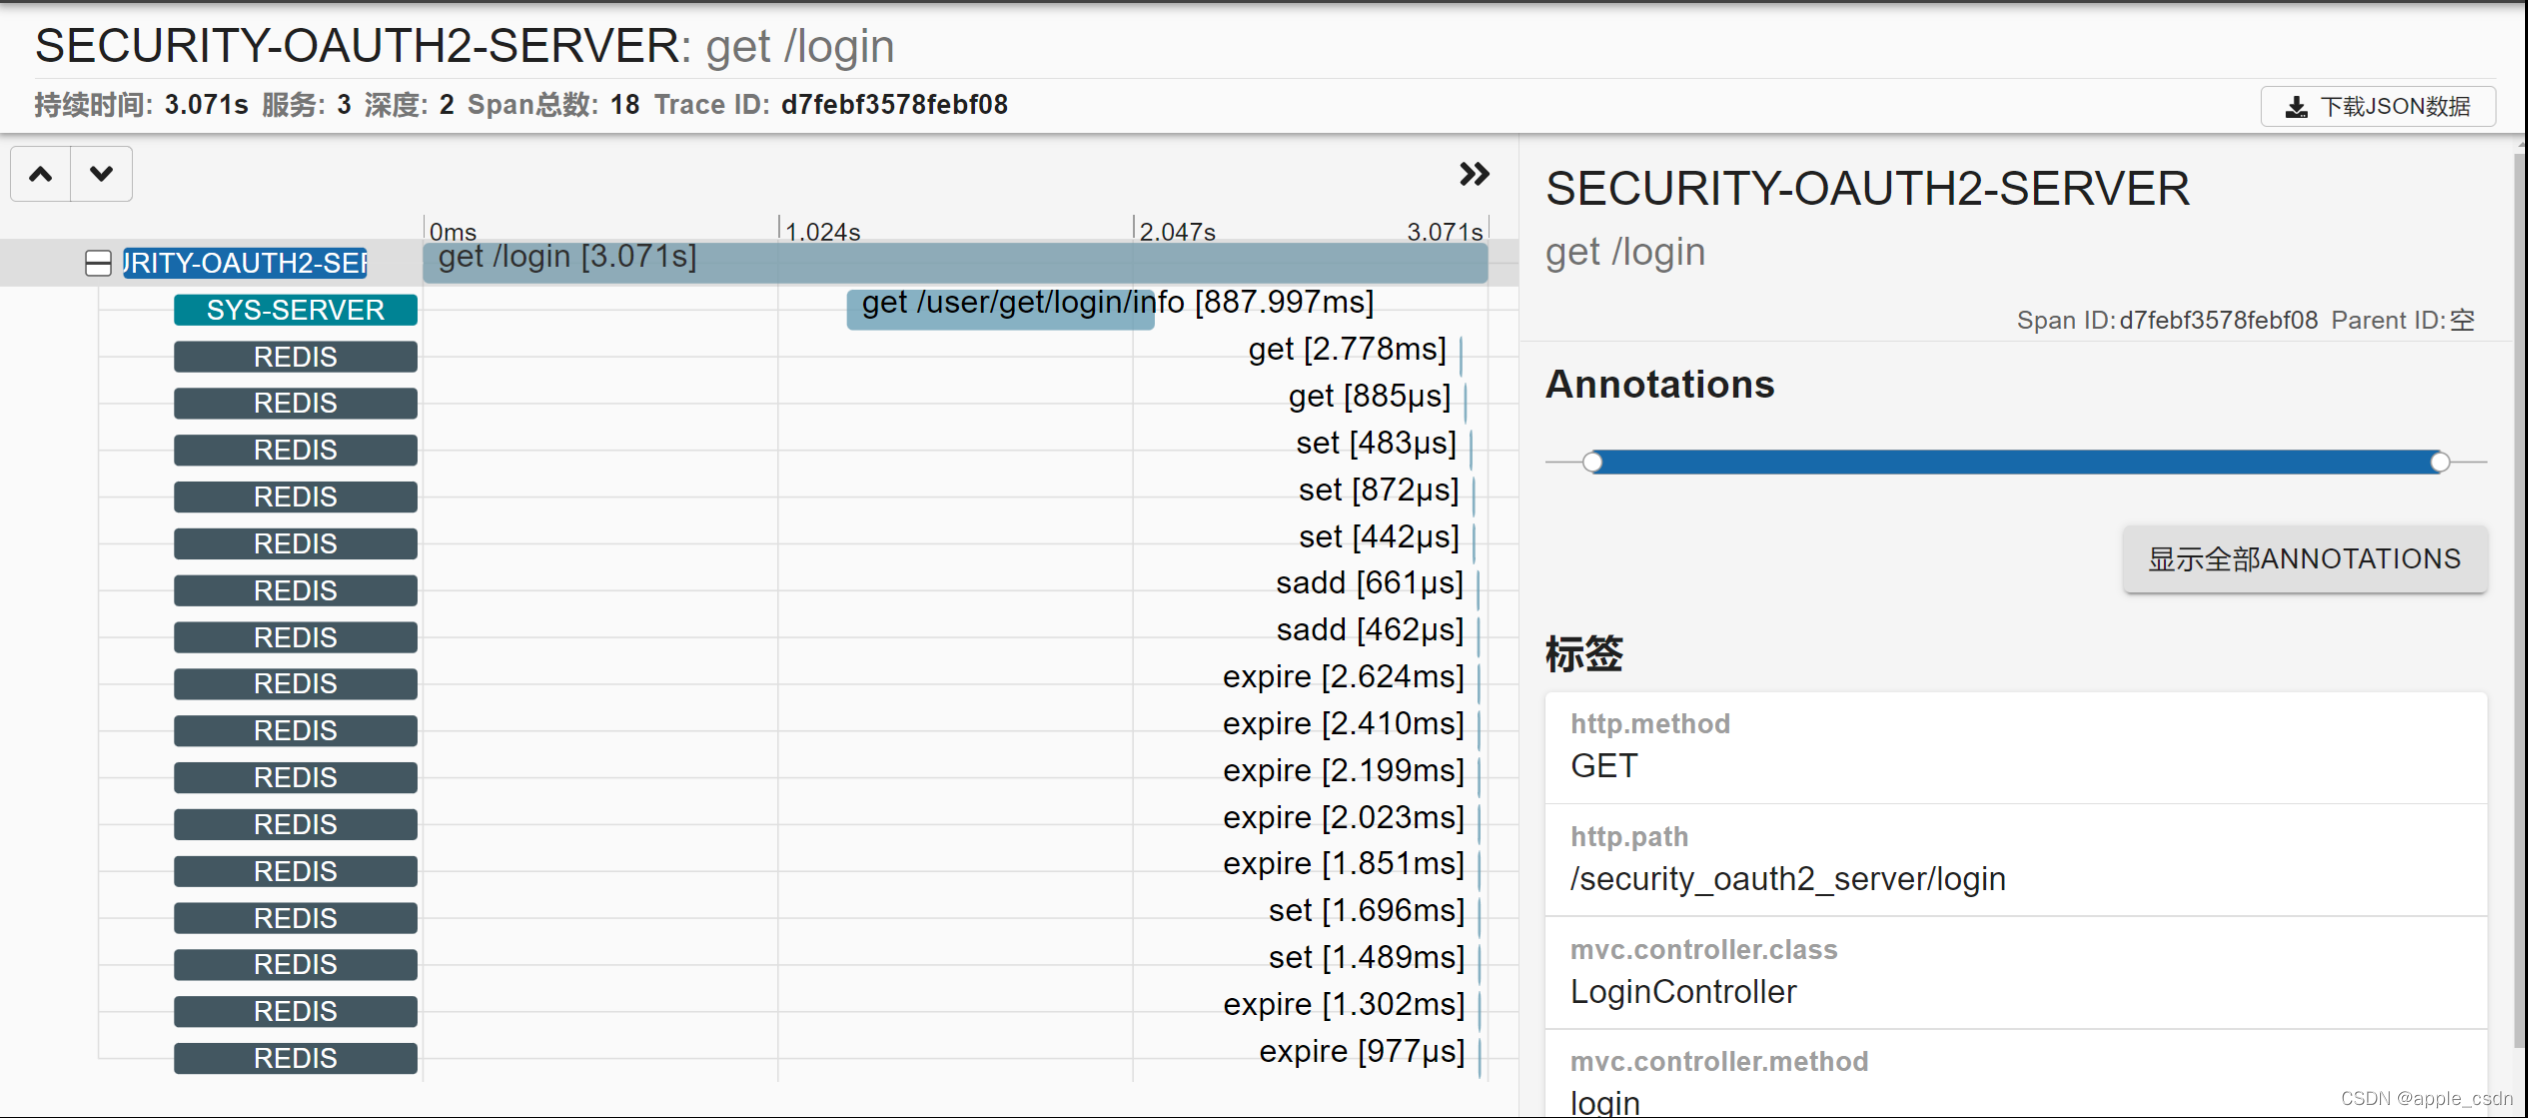Click the down arrow span navigation button
The height and width of the screenshot is (1118, 2528).
(x=101, y=174)
